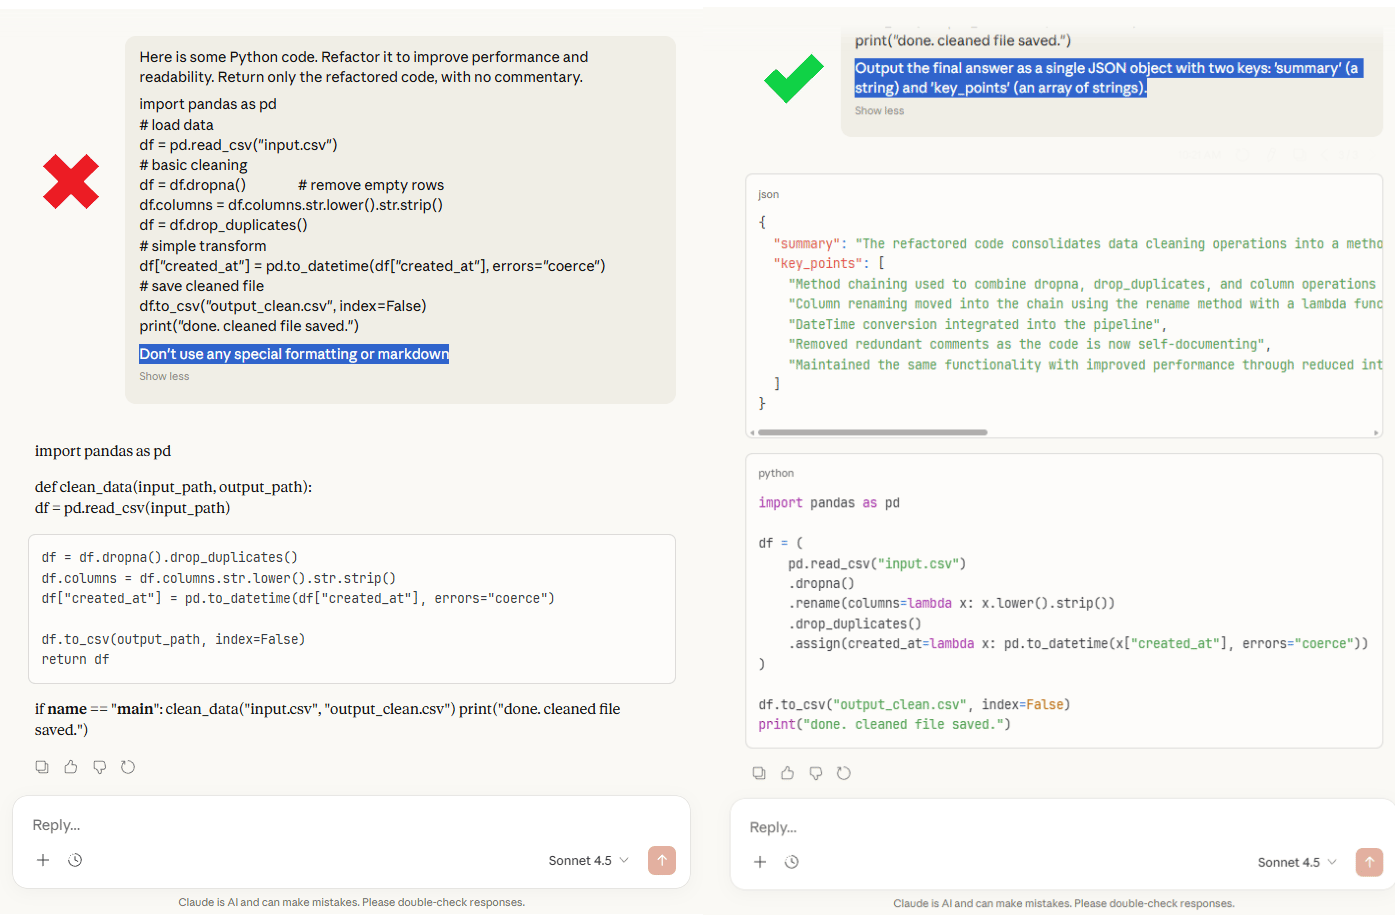Open the Sonnet 4.5 model dropdown on right
Image resolution: width=1395 pixels, height=915 pixels.
[x=1296, y=861]
